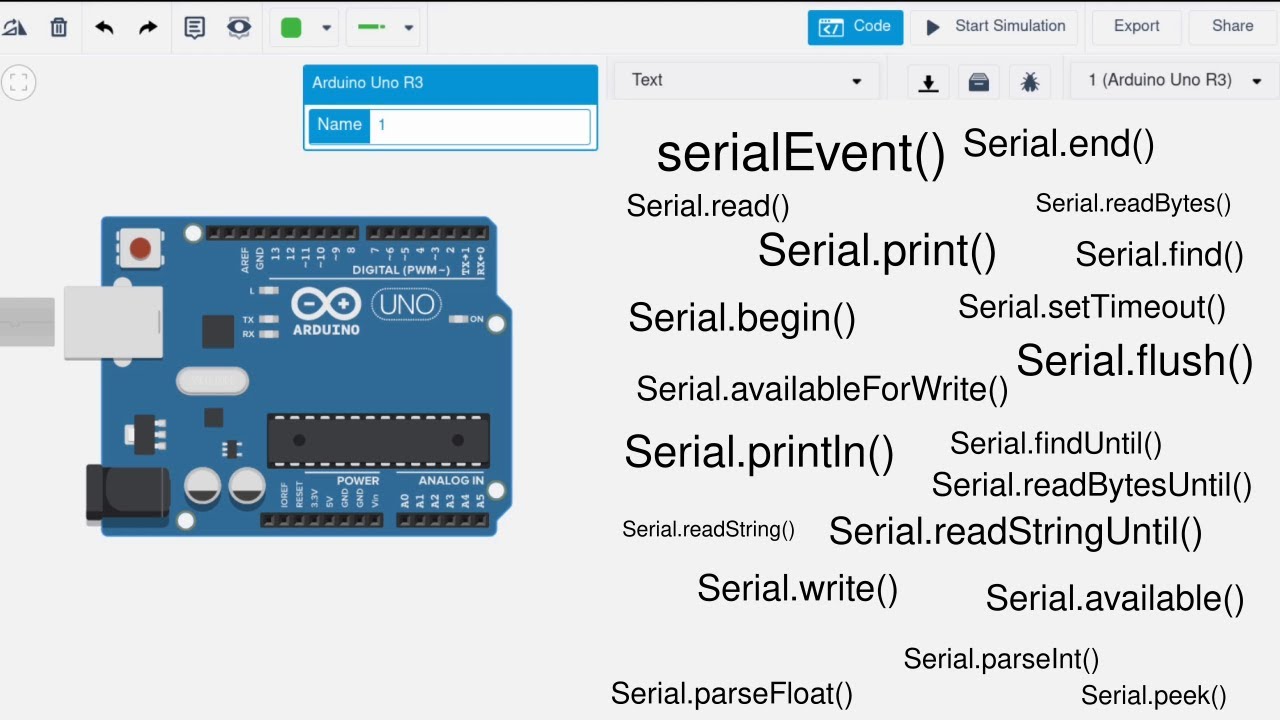Pick the green wire color swatch

tap(291, 28)
